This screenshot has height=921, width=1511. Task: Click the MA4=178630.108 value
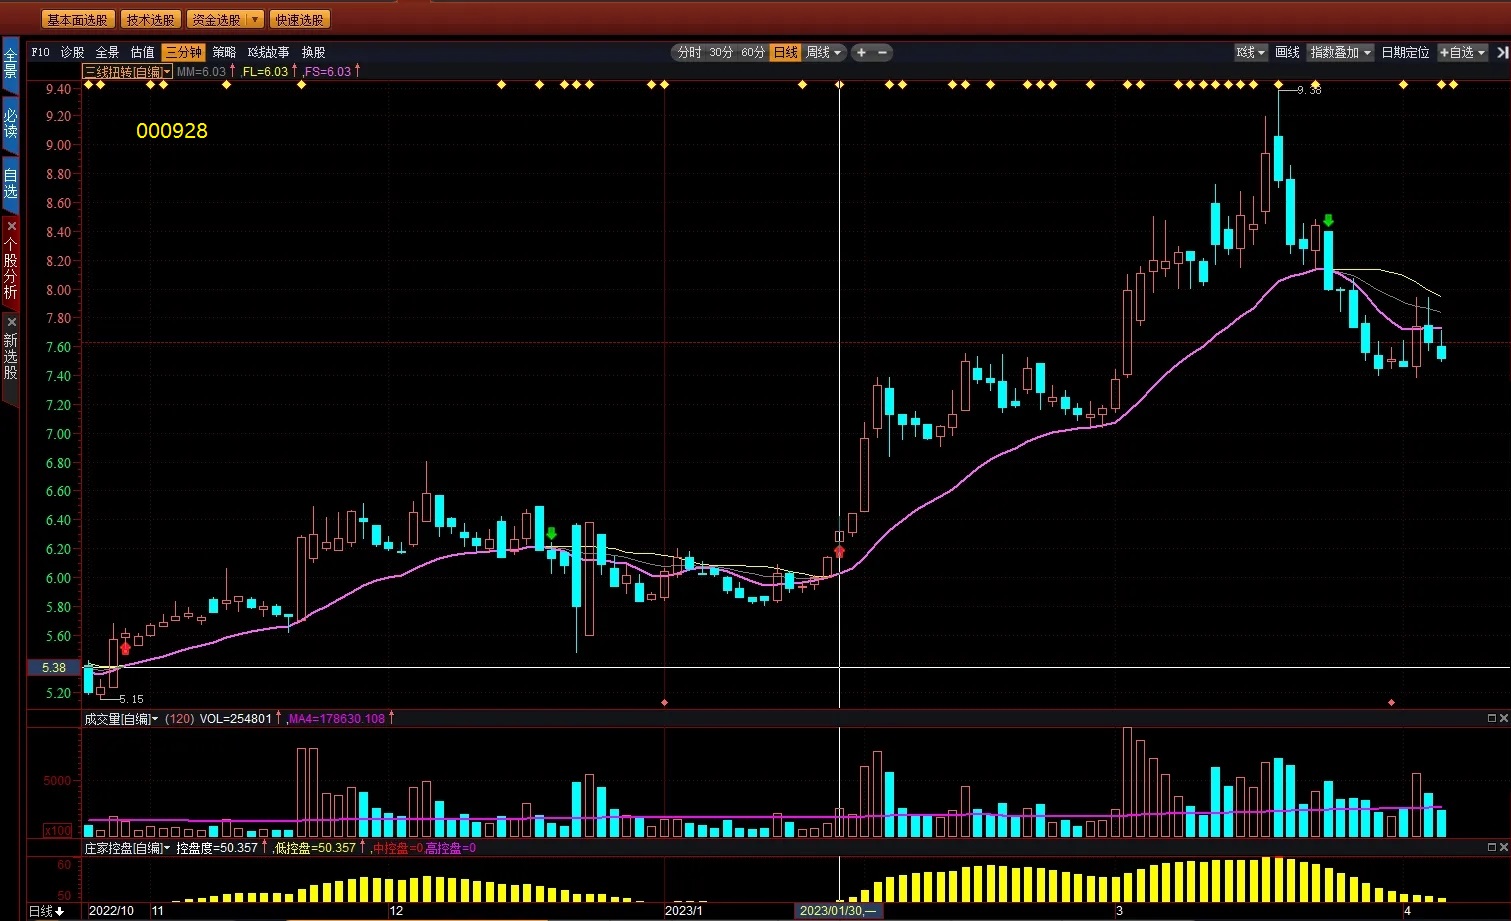[x=337, y=718]
